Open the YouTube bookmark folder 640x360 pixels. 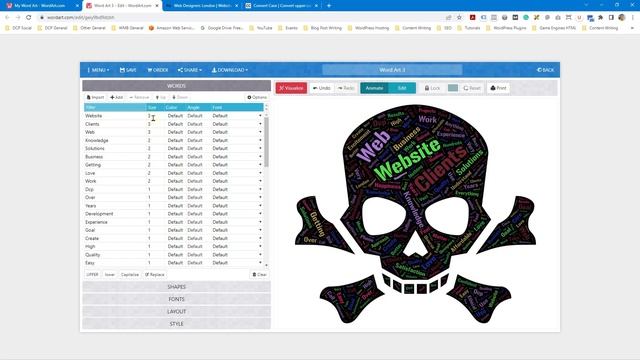[x=261, y=28]
